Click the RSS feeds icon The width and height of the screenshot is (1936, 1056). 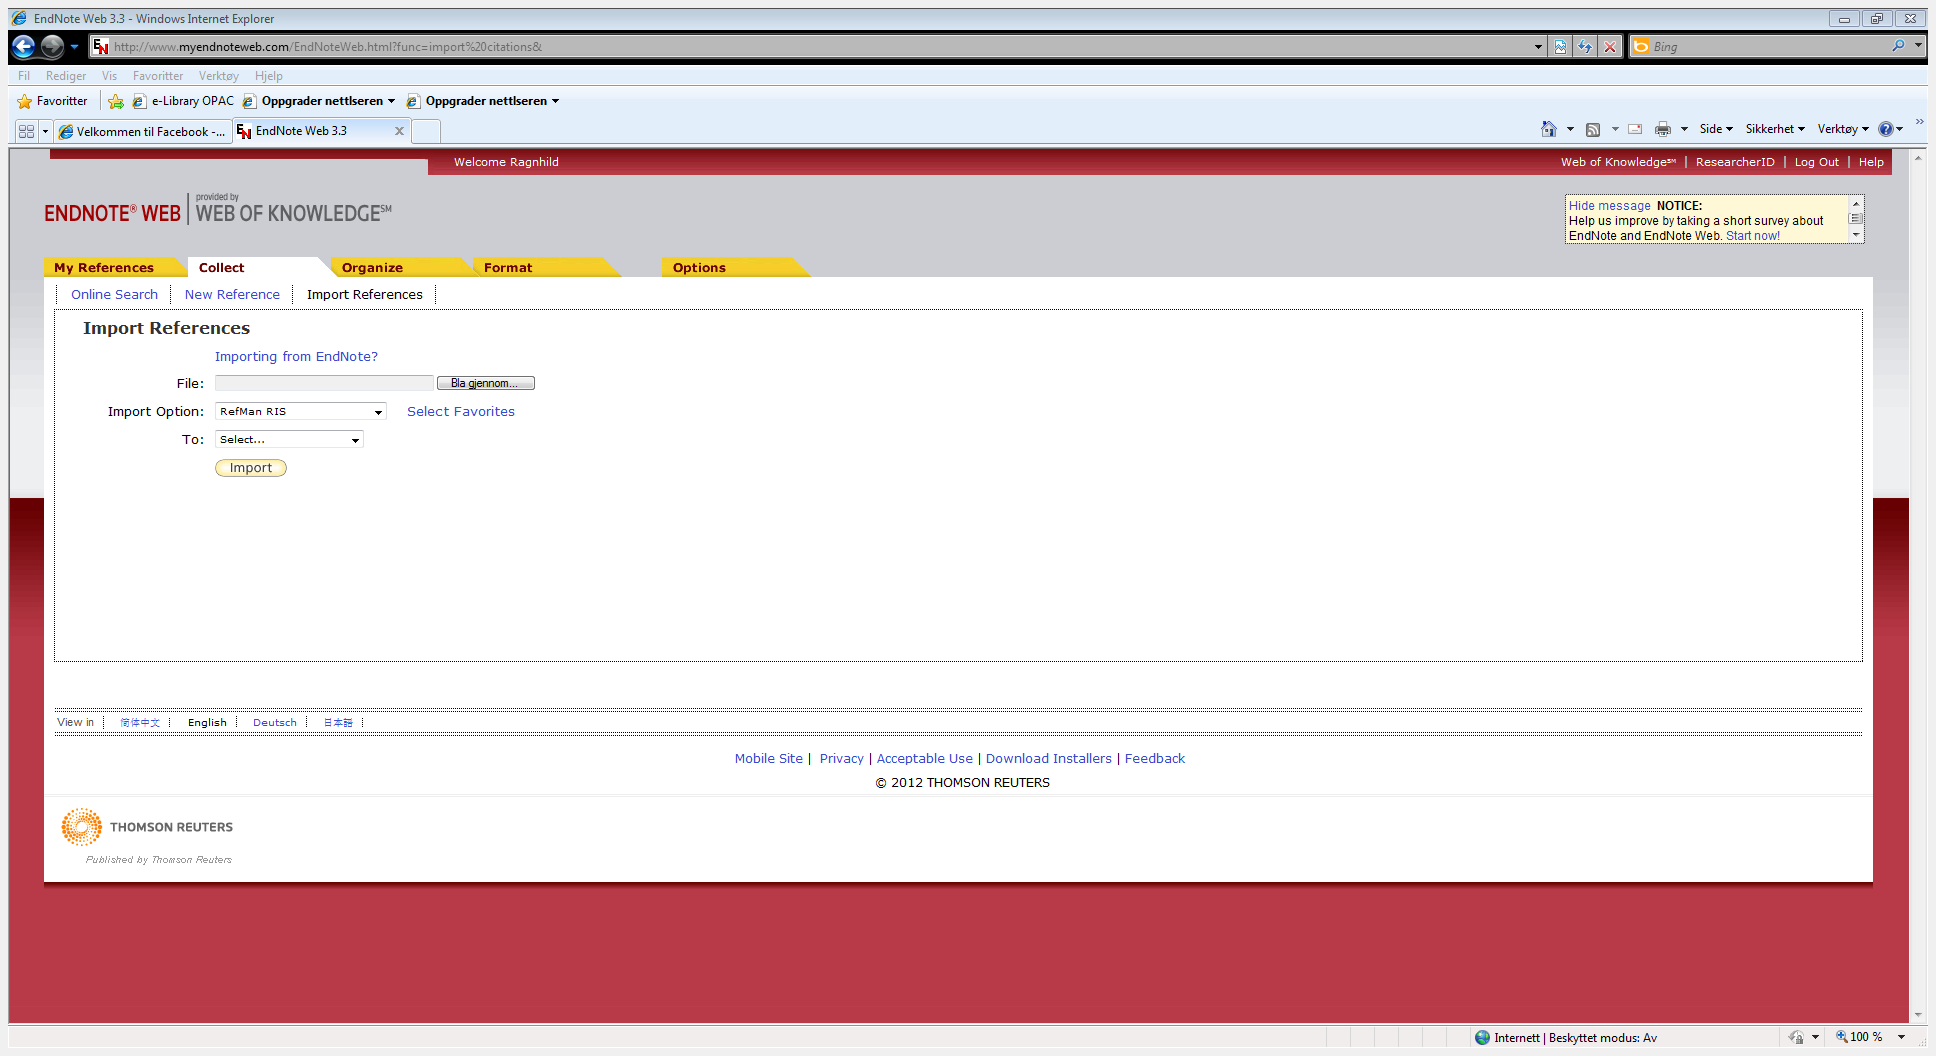[x=1593, y=129]
